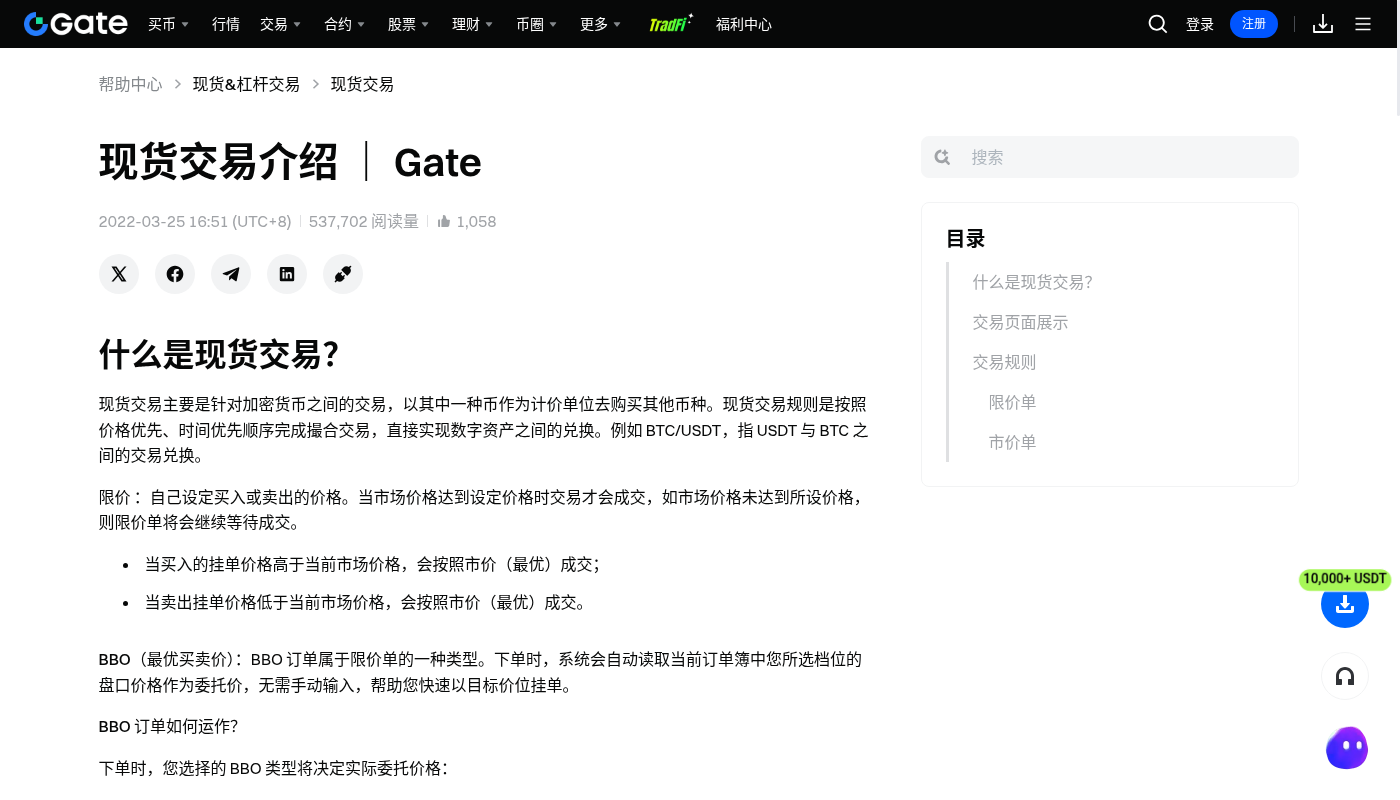Open the purple chatbot assistant icon
1400x800 pixels.
[1347, 748]
